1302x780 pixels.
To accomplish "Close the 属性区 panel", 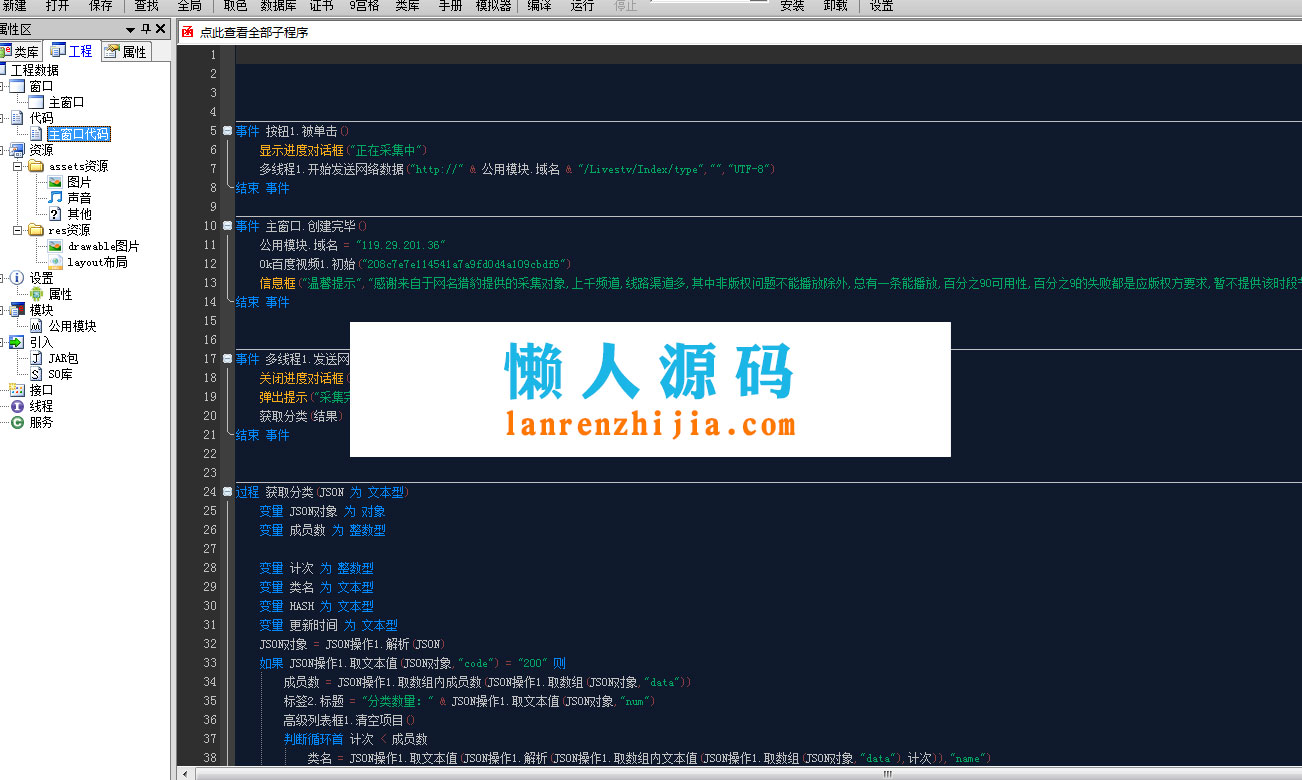I will click(161, 29).
